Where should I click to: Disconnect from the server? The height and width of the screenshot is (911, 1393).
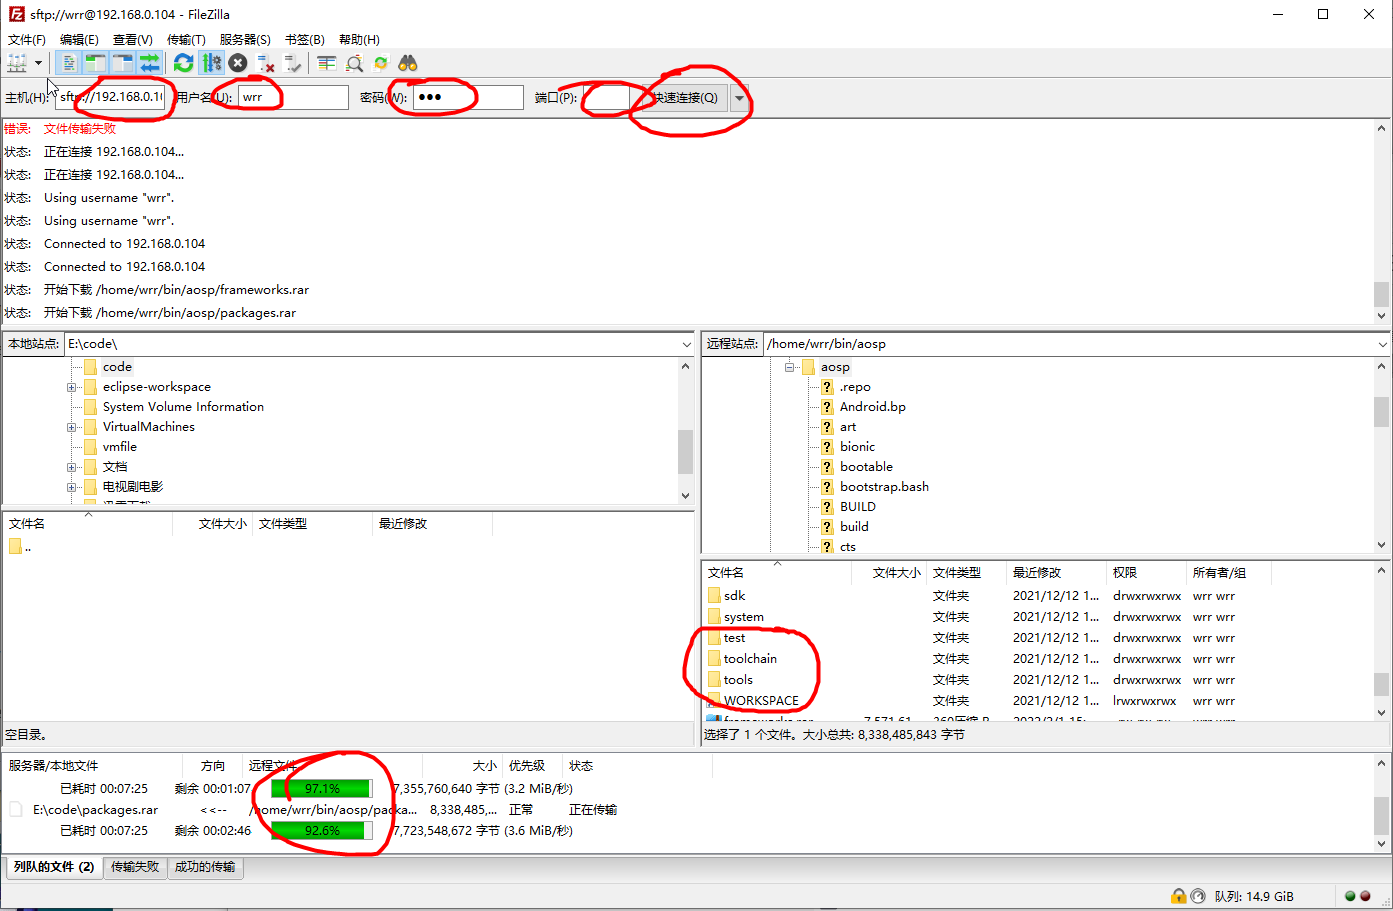click(x=264, y=62)
